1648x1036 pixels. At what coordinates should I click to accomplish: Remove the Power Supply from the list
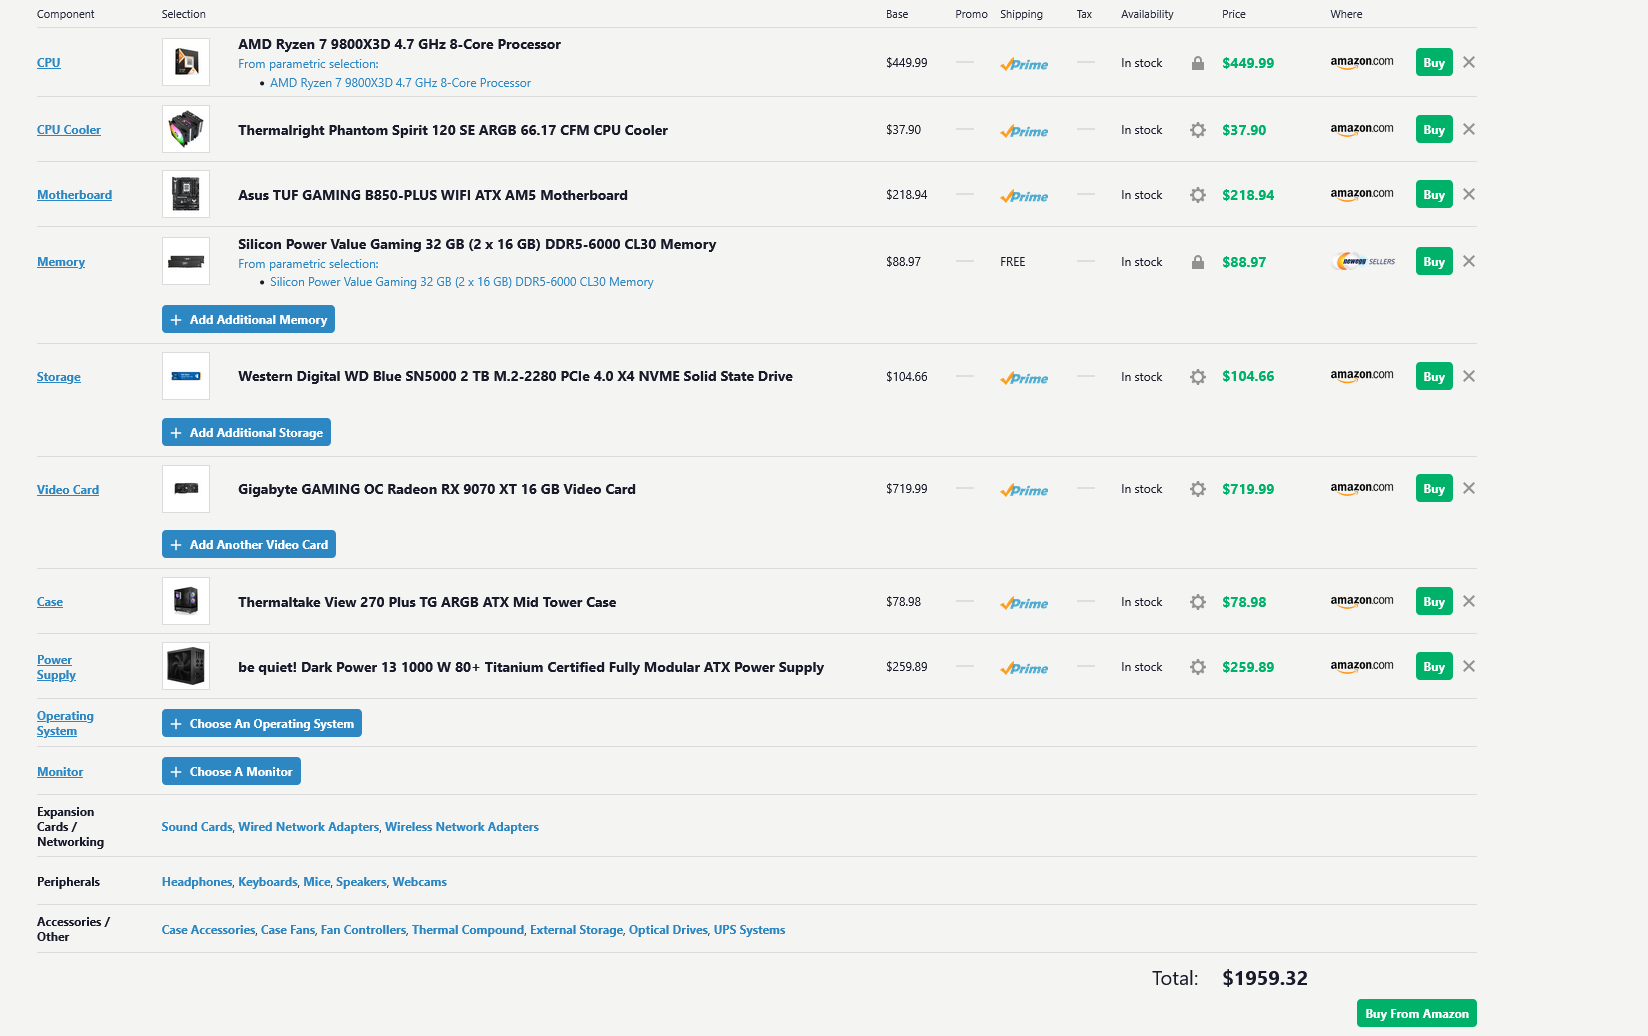1469,666
